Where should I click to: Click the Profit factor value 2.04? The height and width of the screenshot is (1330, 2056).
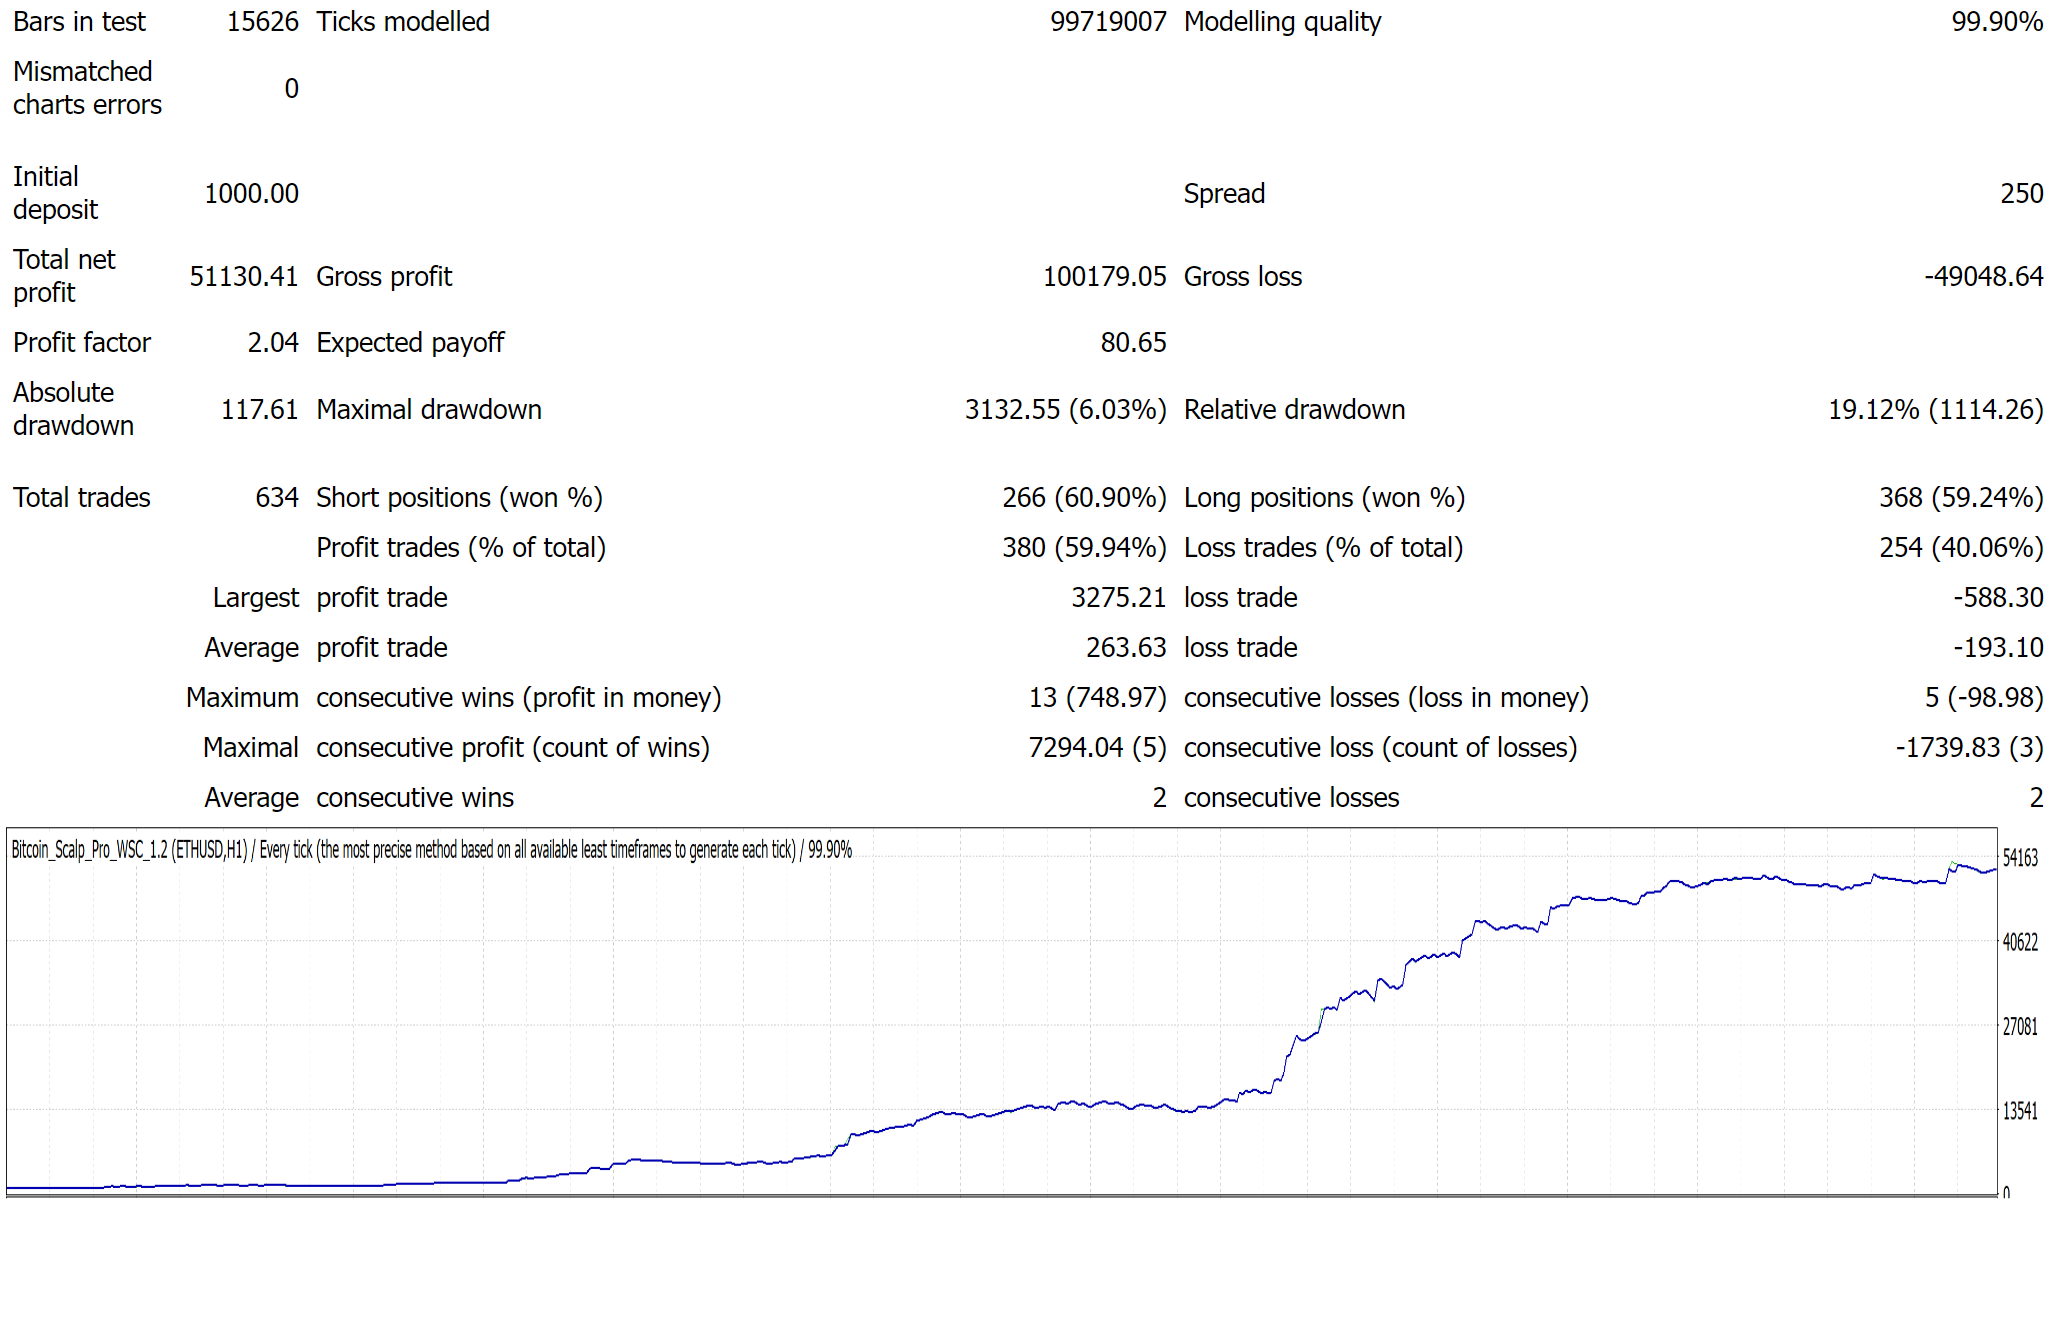(272, 343)
